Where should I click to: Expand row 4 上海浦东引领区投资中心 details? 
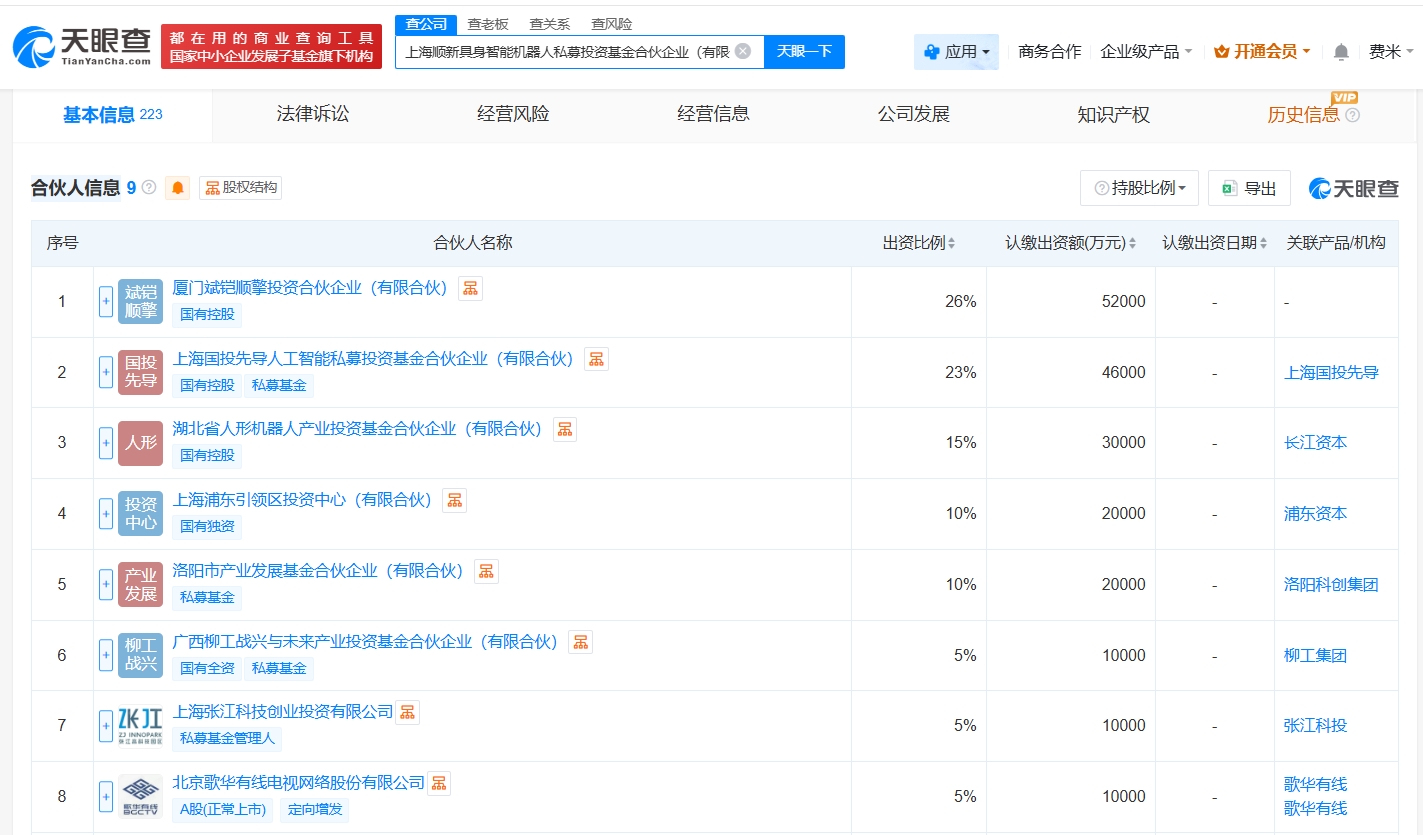click(106, 514)
